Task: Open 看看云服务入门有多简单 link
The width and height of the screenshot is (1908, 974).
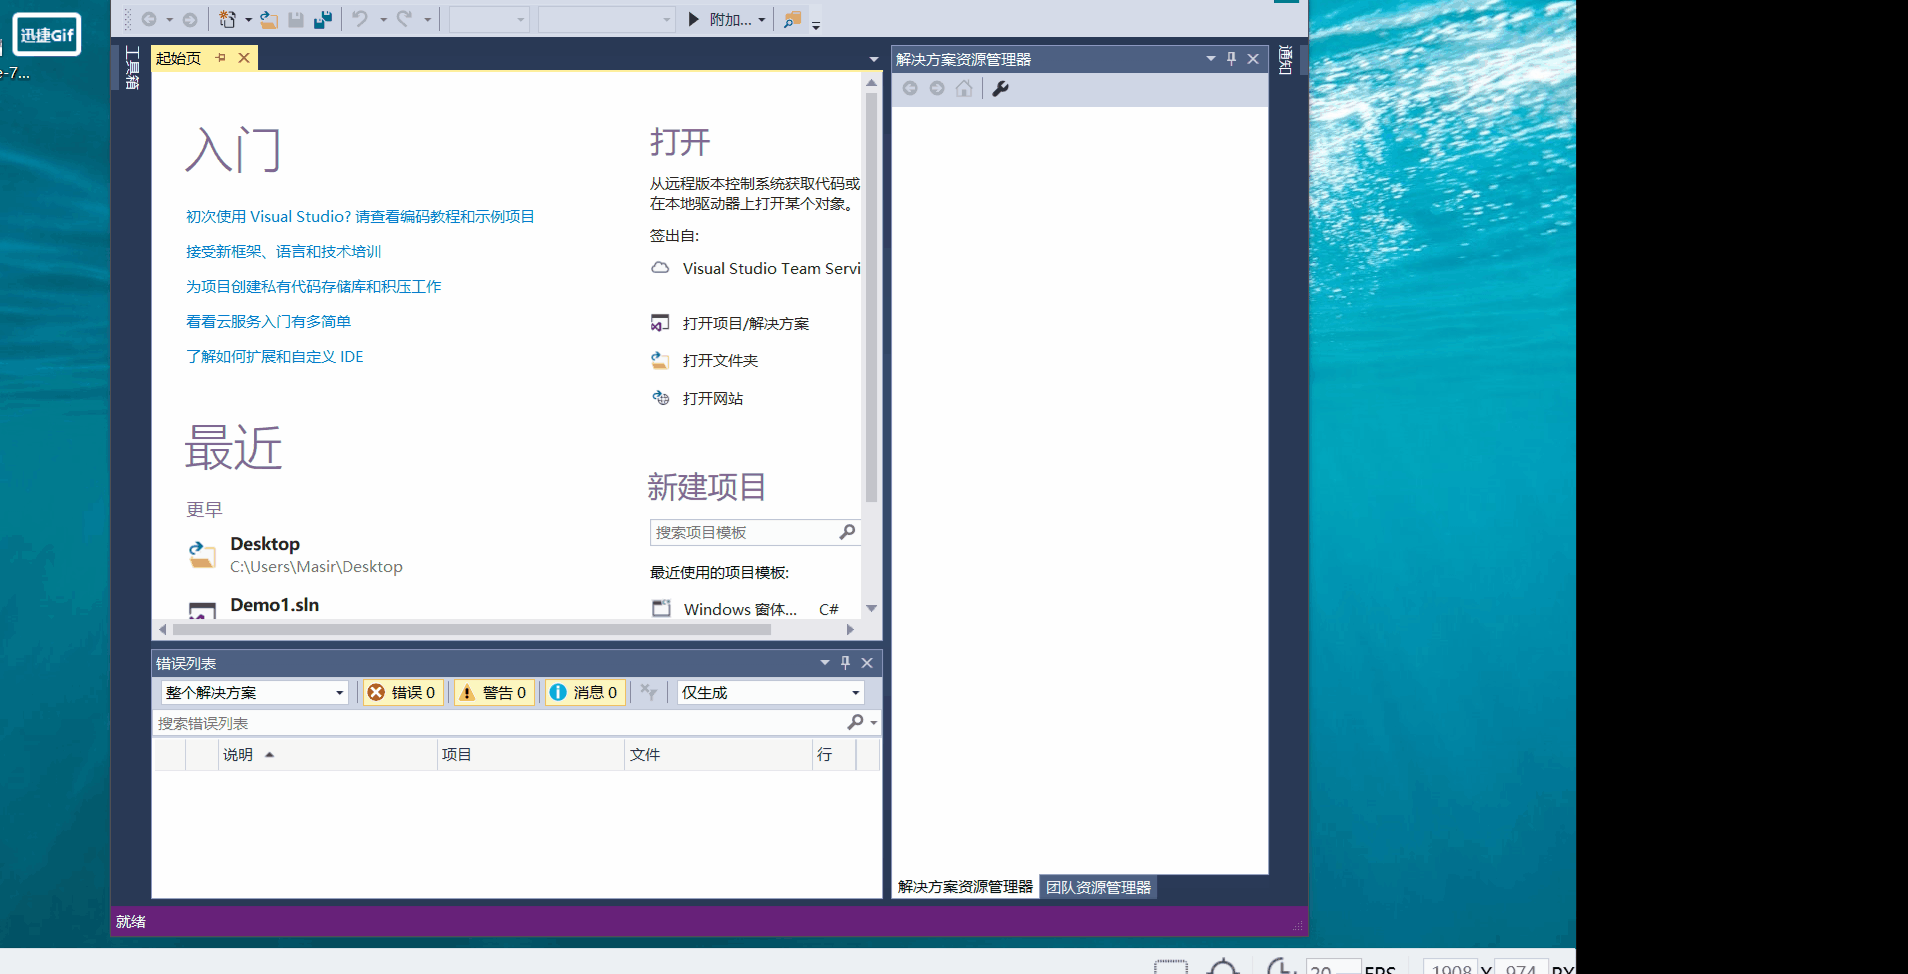Action: point(268,321)
